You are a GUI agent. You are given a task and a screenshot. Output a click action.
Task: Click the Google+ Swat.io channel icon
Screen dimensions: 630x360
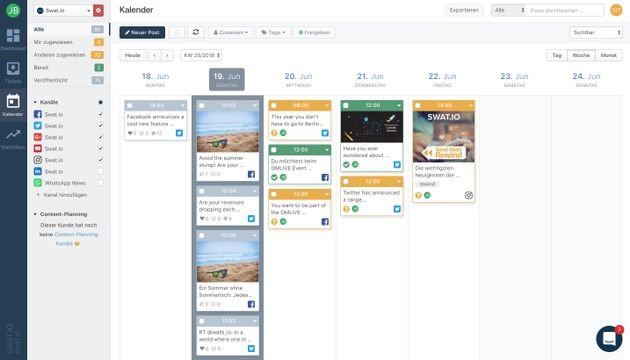coord(37,137)
